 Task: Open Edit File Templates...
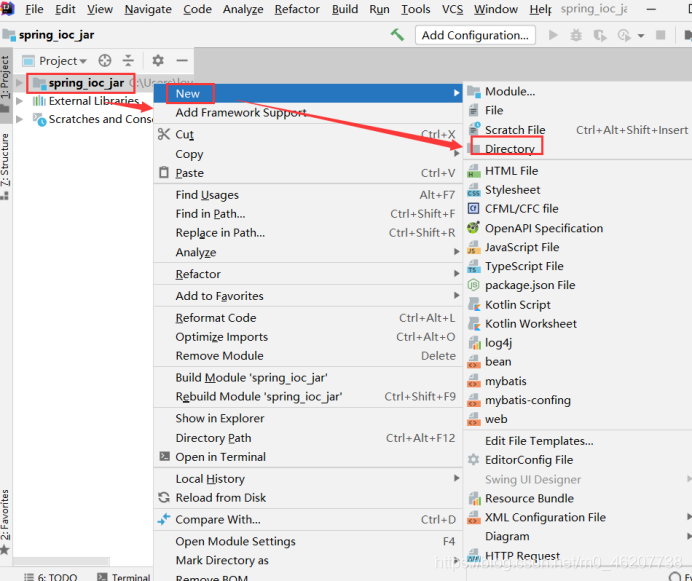[x=578, y=441]
